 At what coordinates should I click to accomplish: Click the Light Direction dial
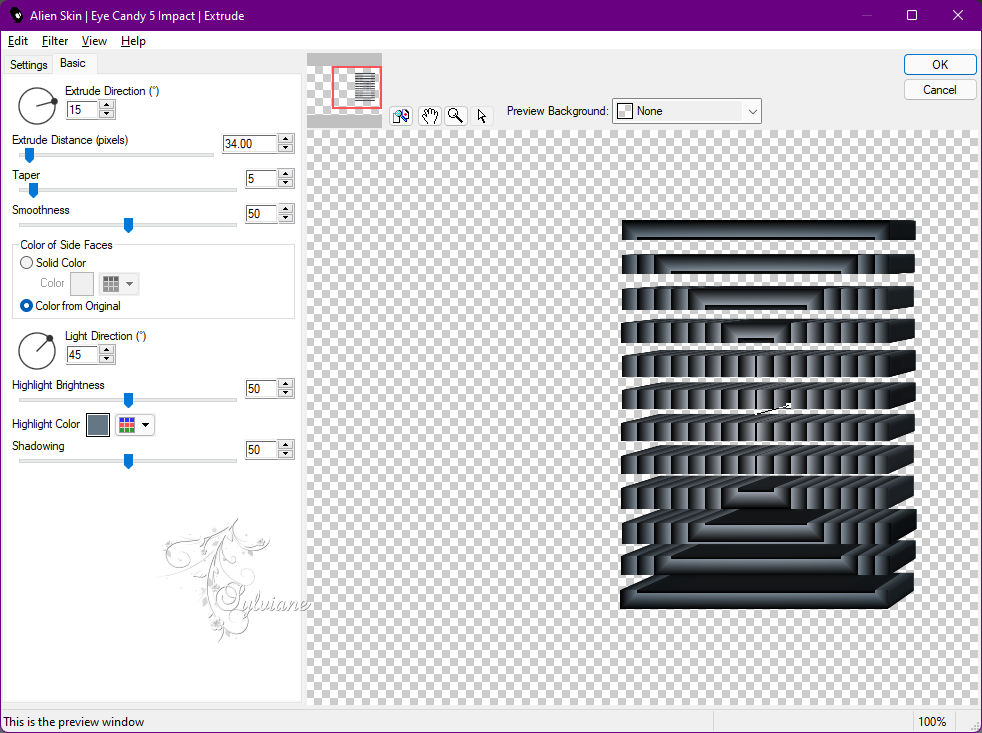coord(37,351)
